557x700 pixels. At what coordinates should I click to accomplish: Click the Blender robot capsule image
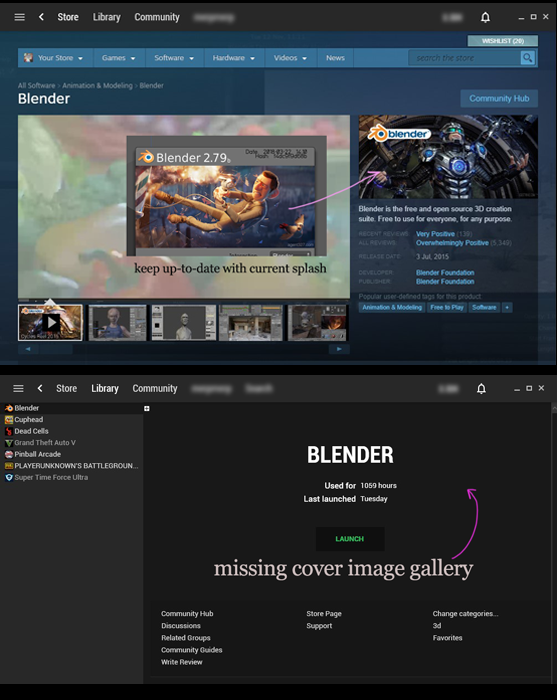tap(448, 157)
